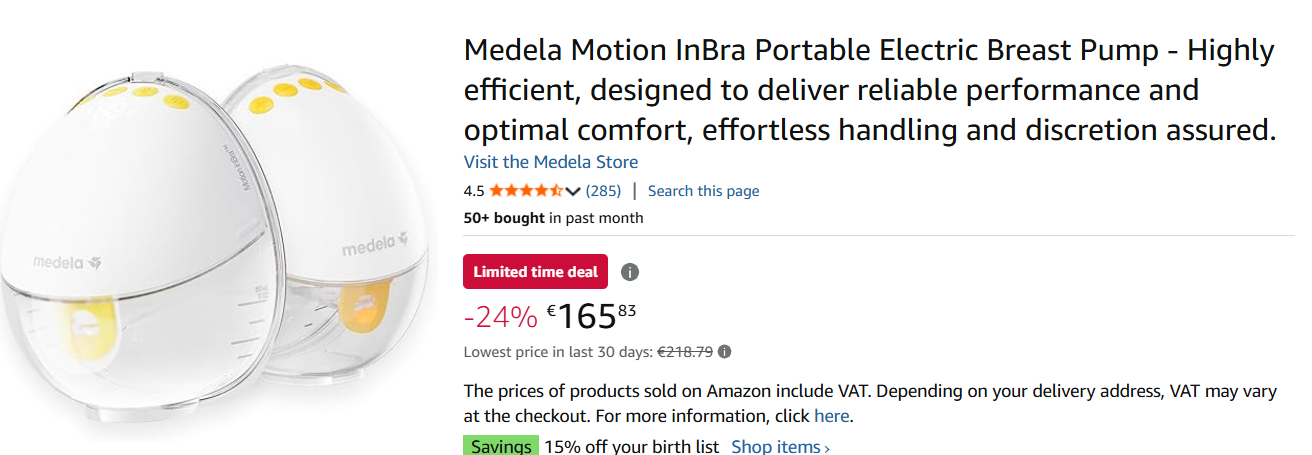Click the Search this page link
The image size is (1312, 455).
703,191
